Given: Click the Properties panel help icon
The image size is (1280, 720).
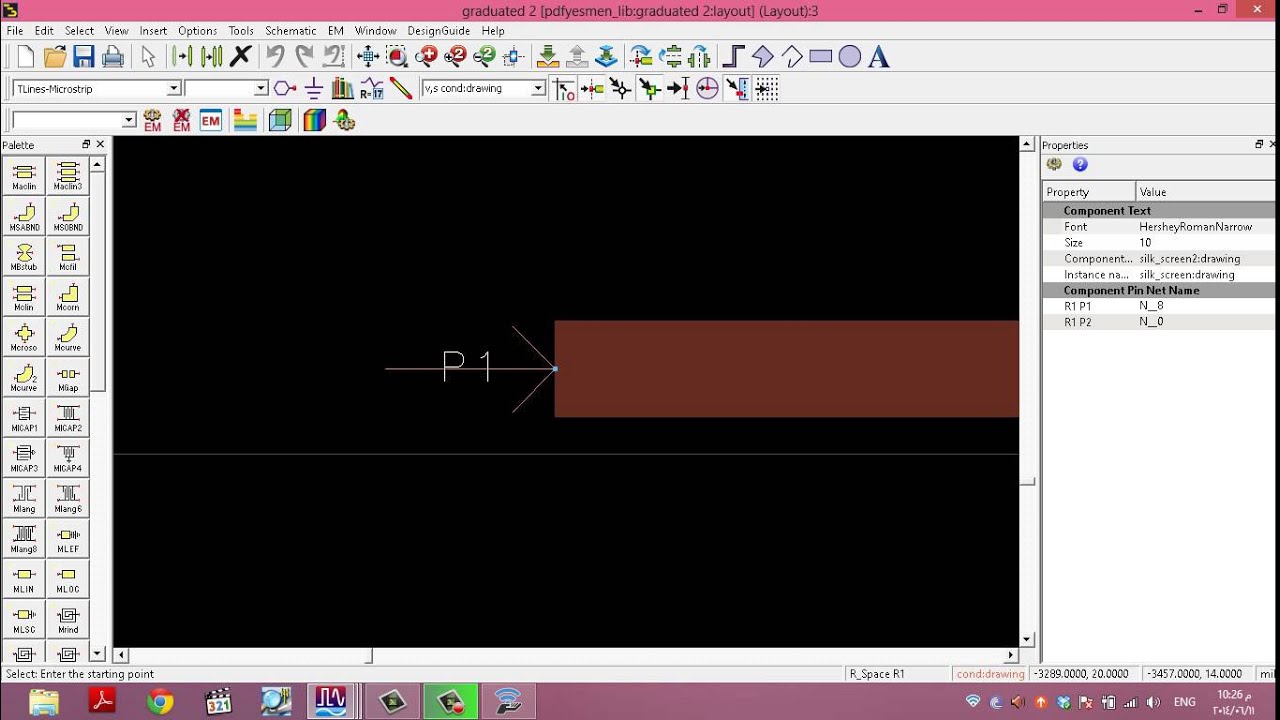Looking at the screenshot, I should 1080,165.
